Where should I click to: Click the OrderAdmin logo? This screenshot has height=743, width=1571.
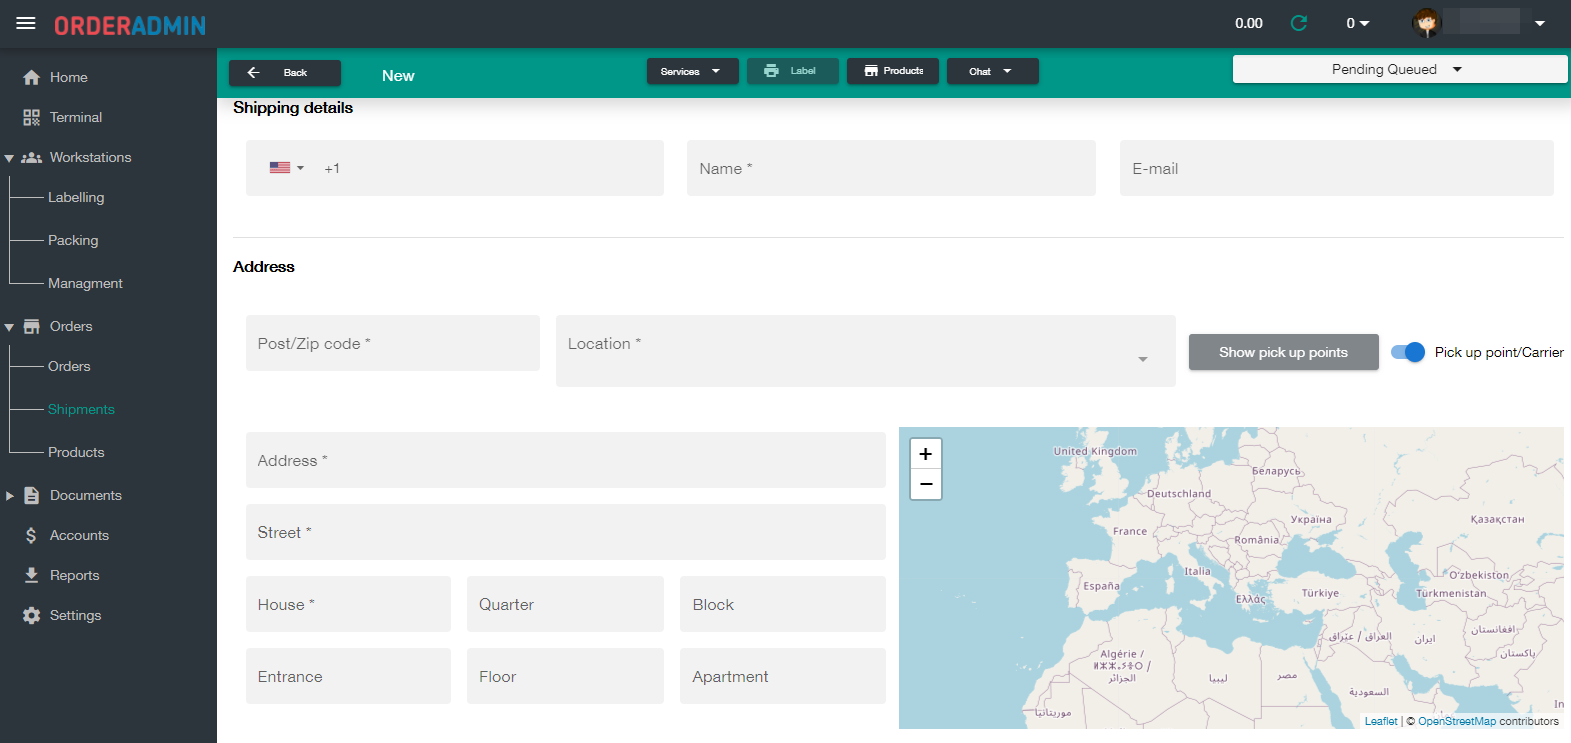tap(130, 25)
